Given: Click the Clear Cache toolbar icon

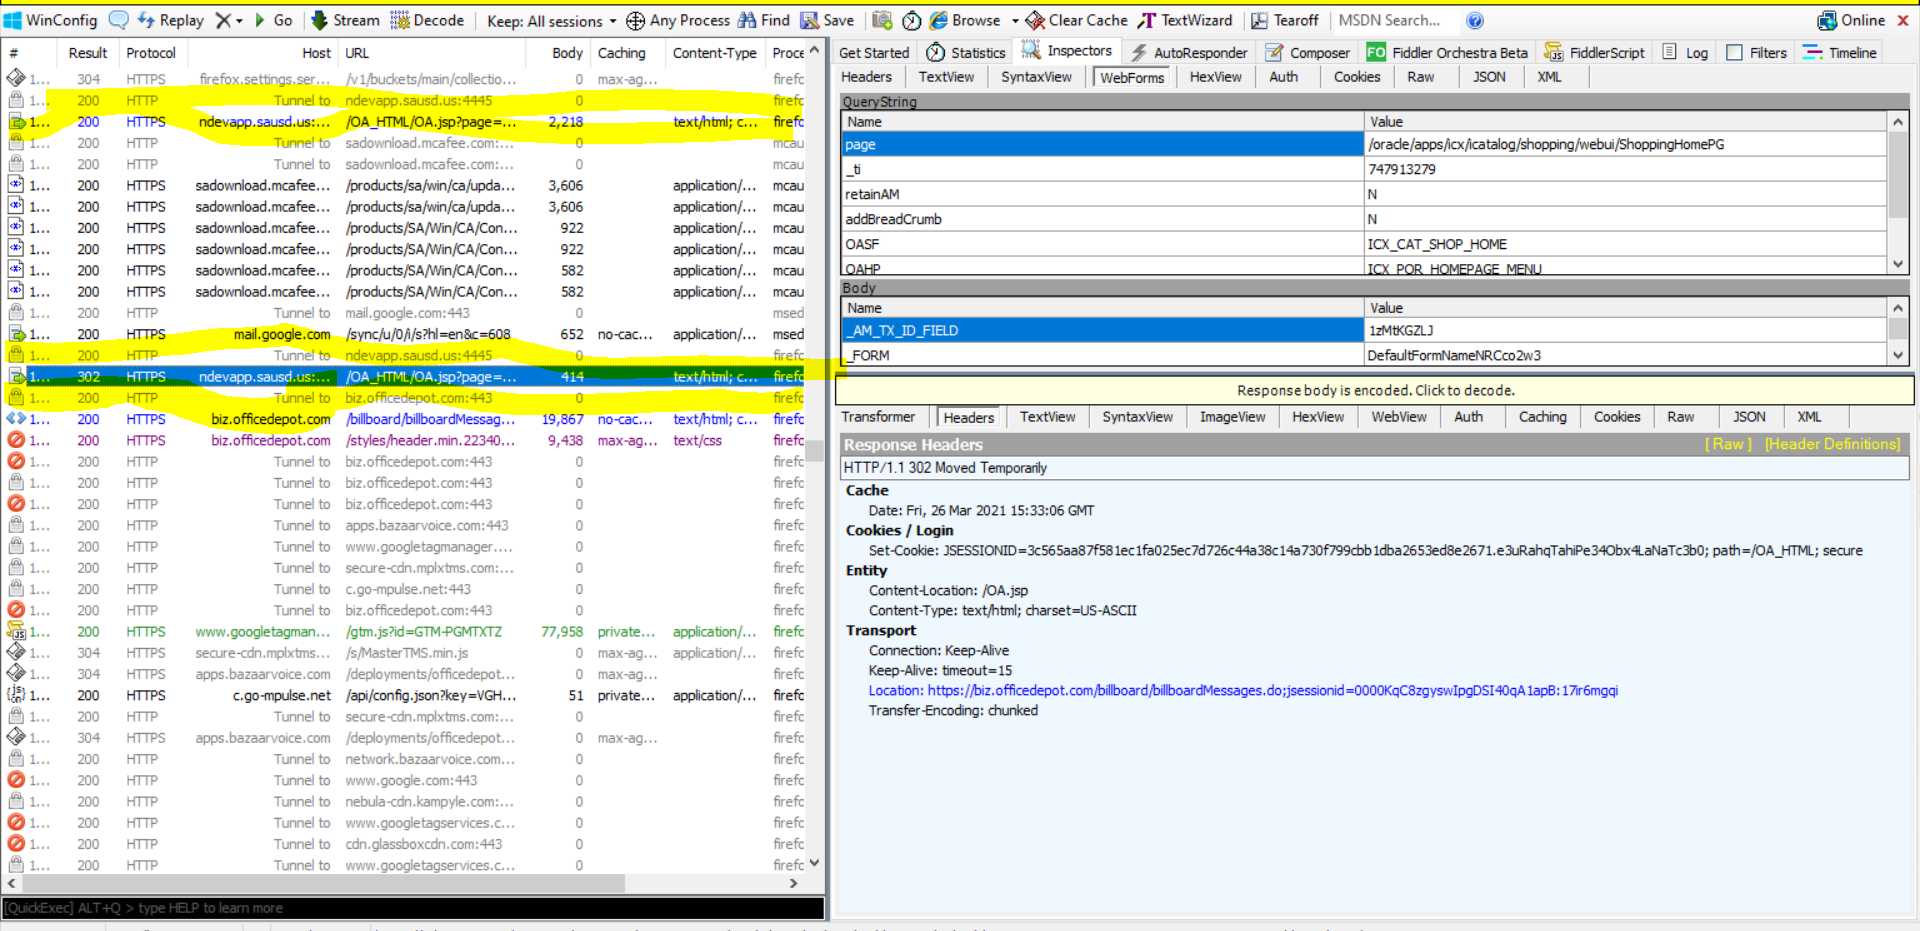Looking at the screenshot, I should [1076, 20].
